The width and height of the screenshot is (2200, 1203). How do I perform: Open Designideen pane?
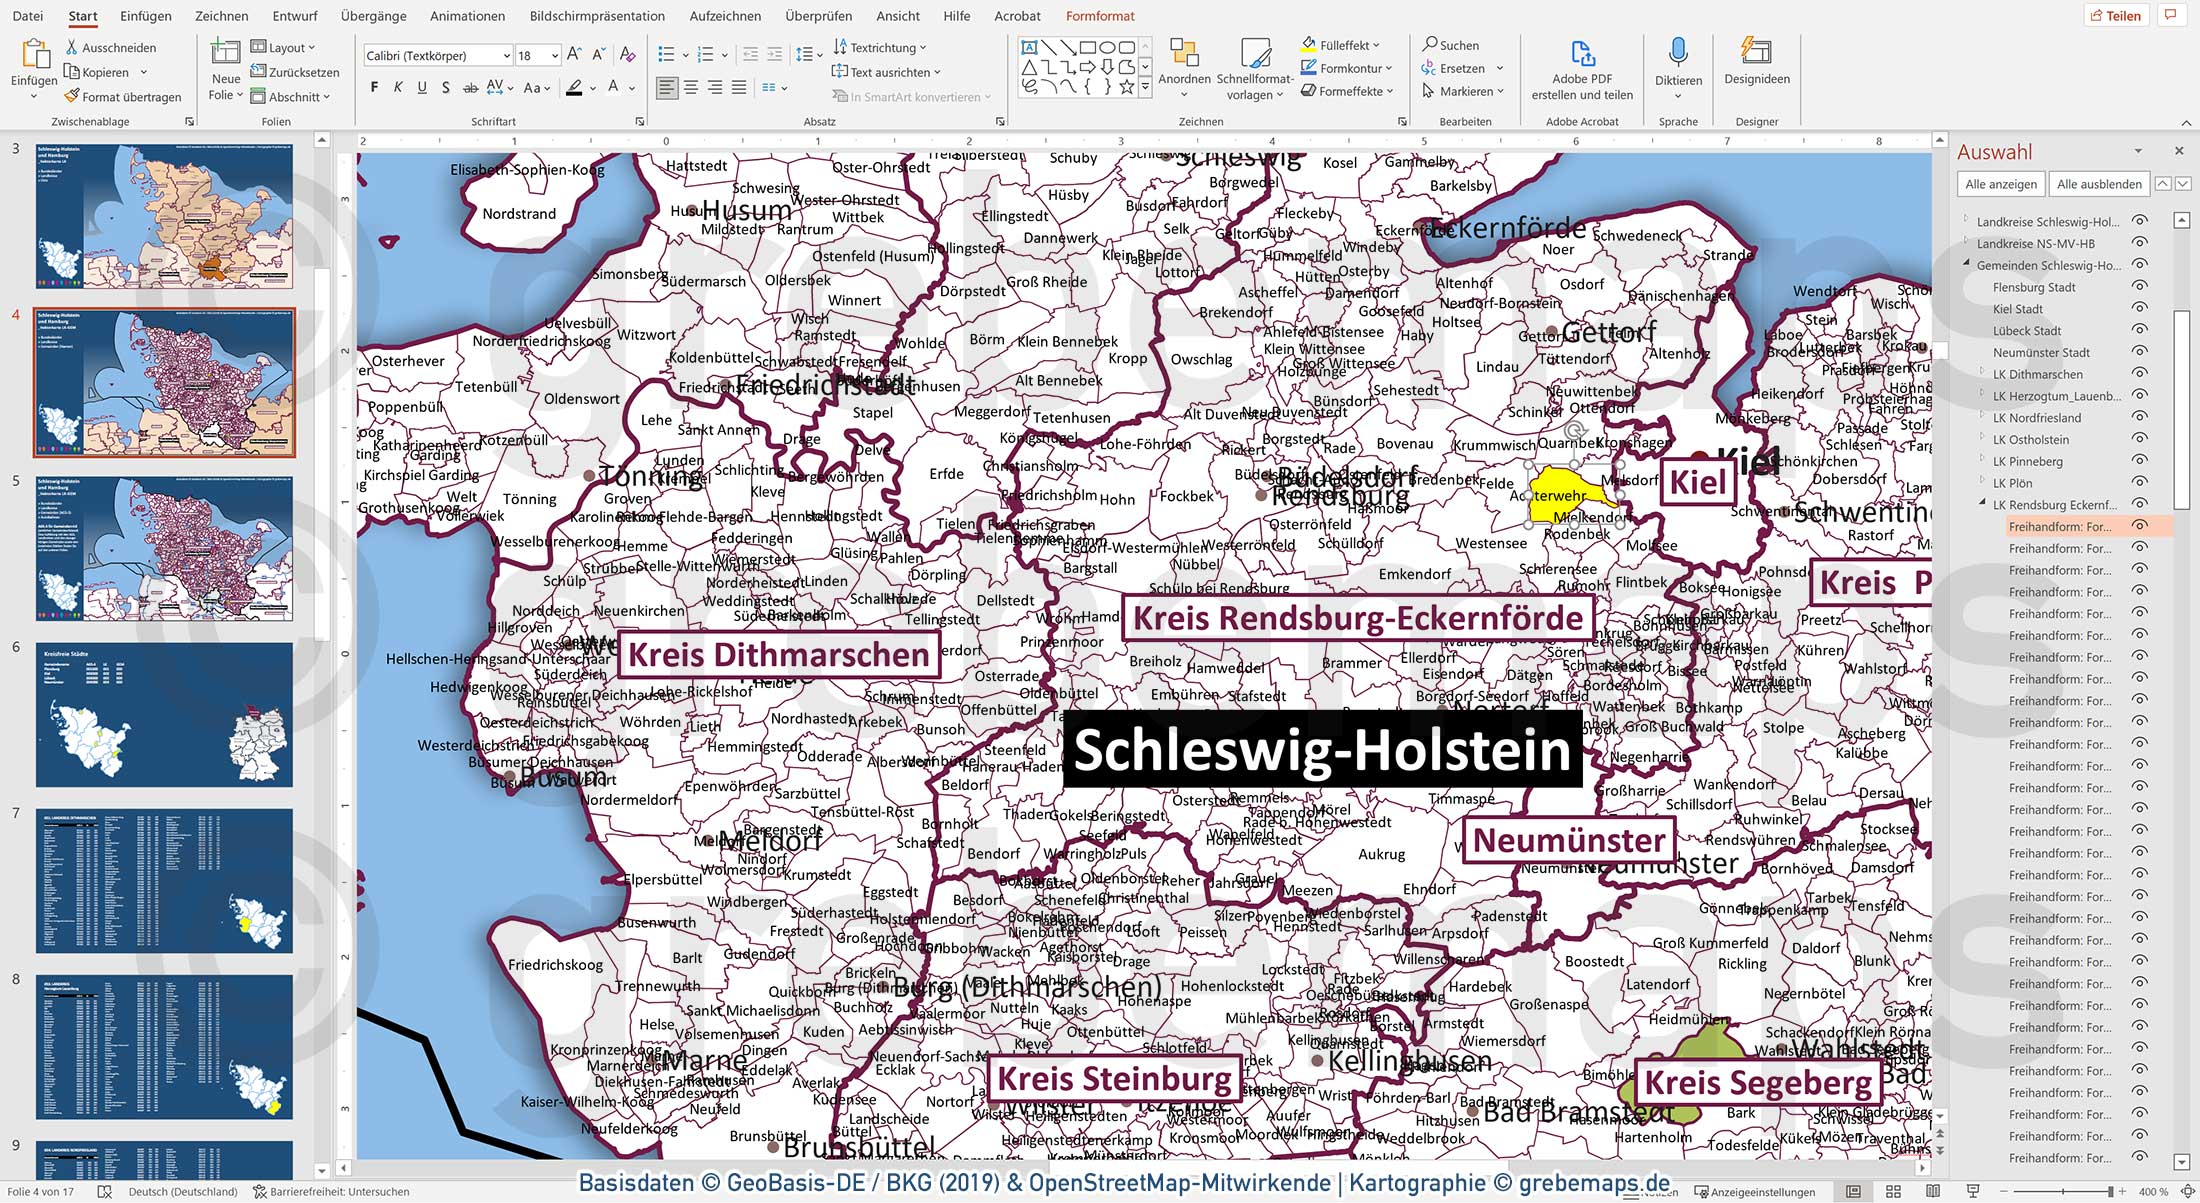tap(1757, 62)
